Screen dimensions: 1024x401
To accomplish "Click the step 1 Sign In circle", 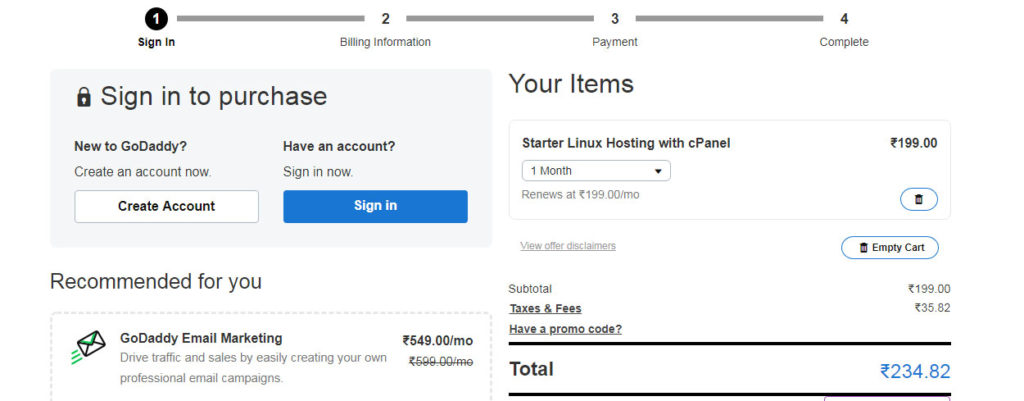I will click(x=156, y=19).
